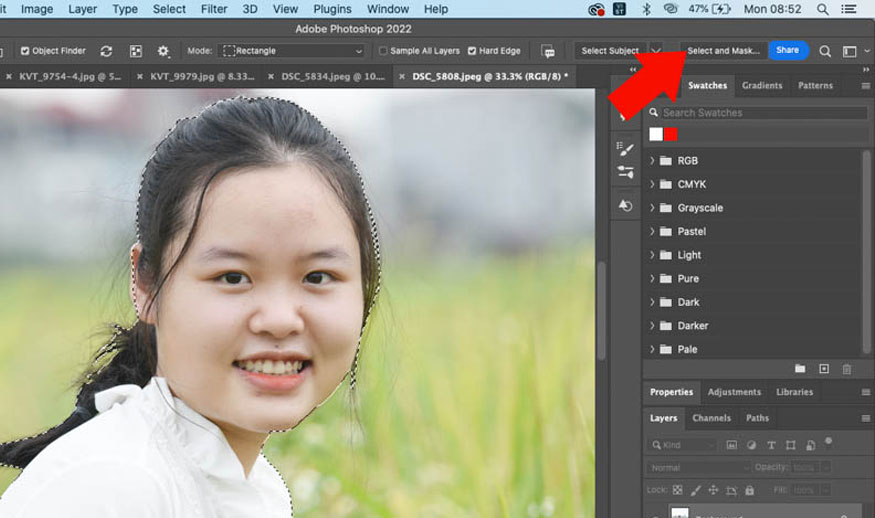Switch to the Adjustments tab
875x518 pixels.
pos(734,392)
